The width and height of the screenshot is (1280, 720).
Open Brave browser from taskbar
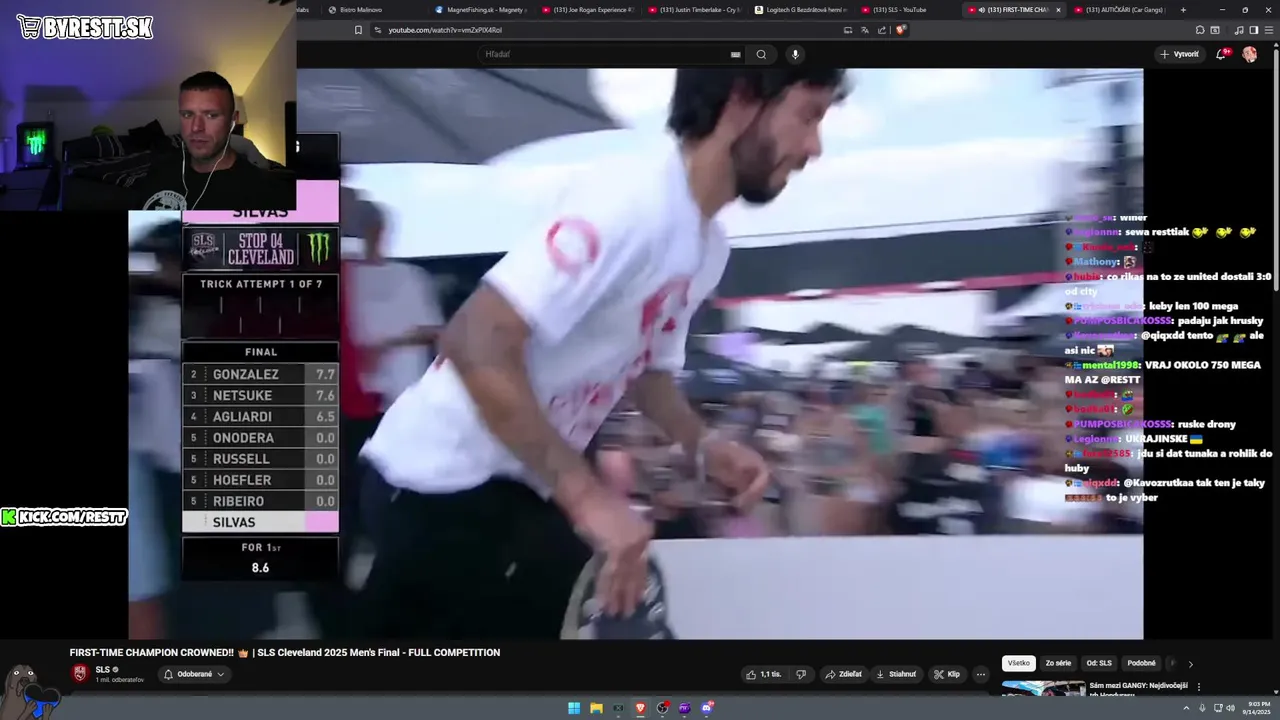point(641,708)
